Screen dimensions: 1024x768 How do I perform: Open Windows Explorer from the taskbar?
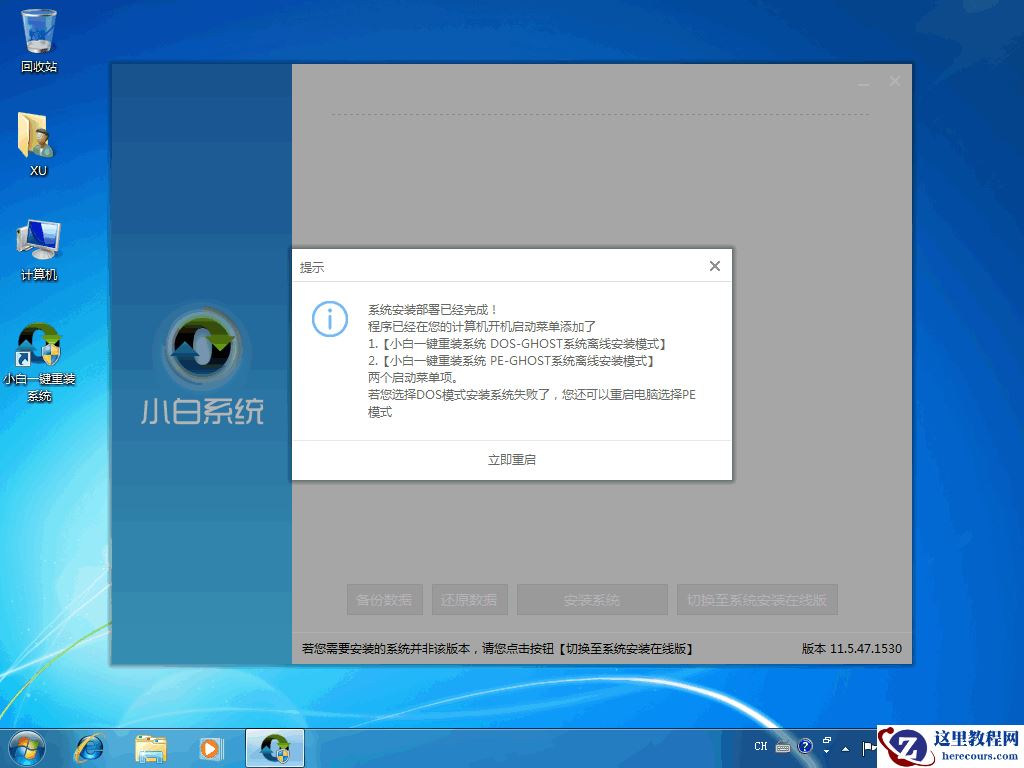click(x=150, y=747)
